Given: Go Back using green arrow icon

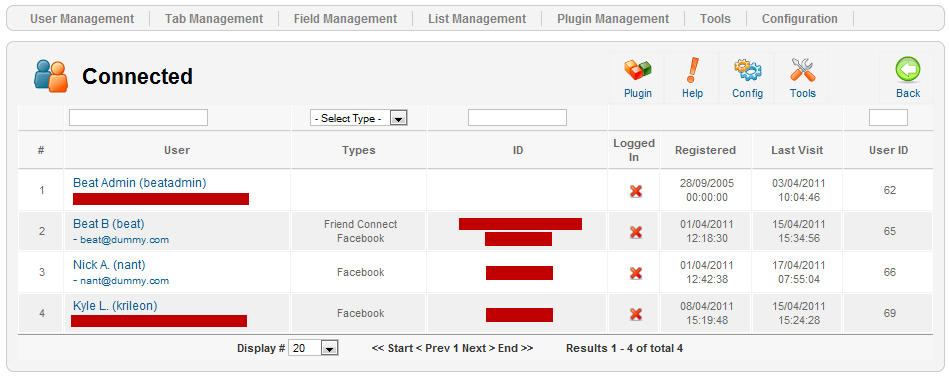Looking at the screenshot, I should tap(908, 70).
